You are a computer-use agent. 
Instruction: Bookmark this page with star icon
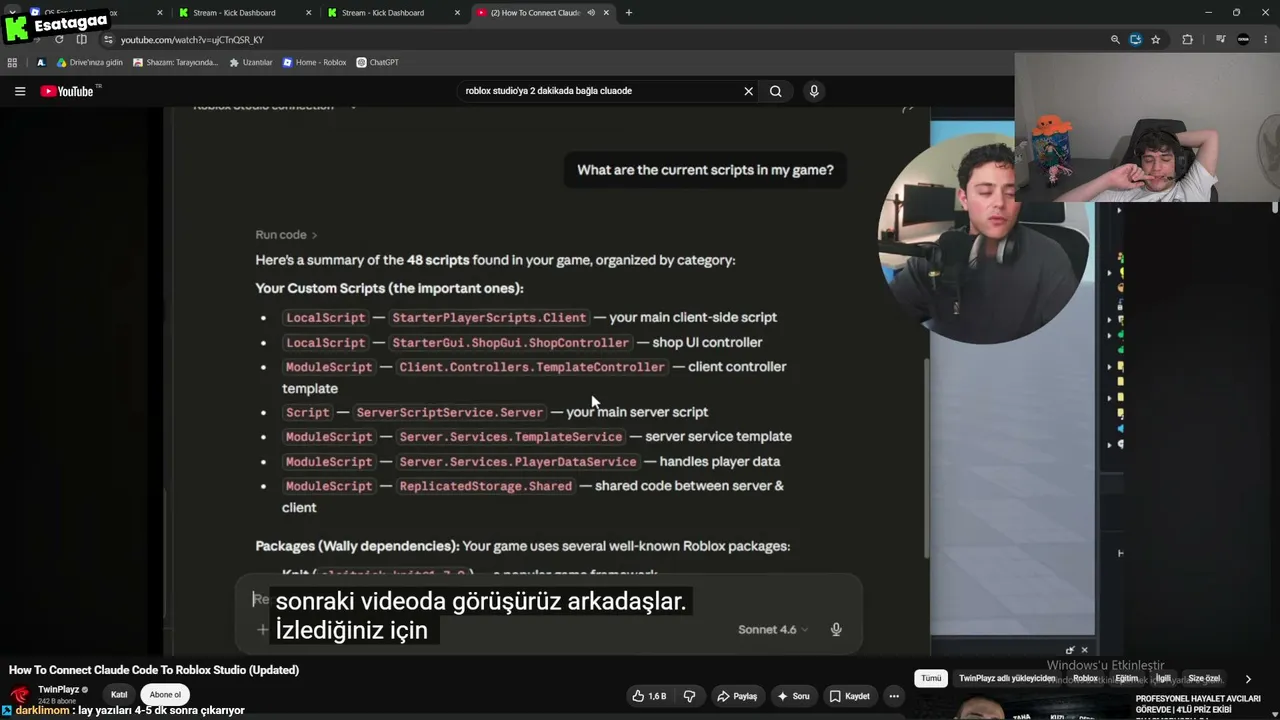pos(1156,40)
